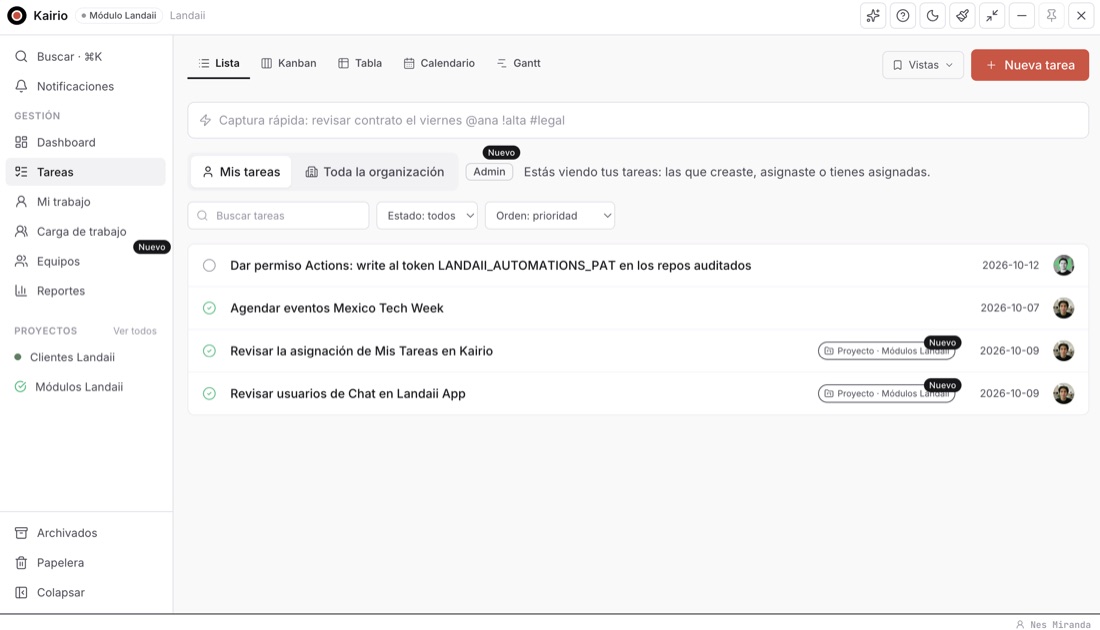This screenshot has width=1100, height=630.
Task: Open Archivados in sidebar
Action: tap(86, 533)
